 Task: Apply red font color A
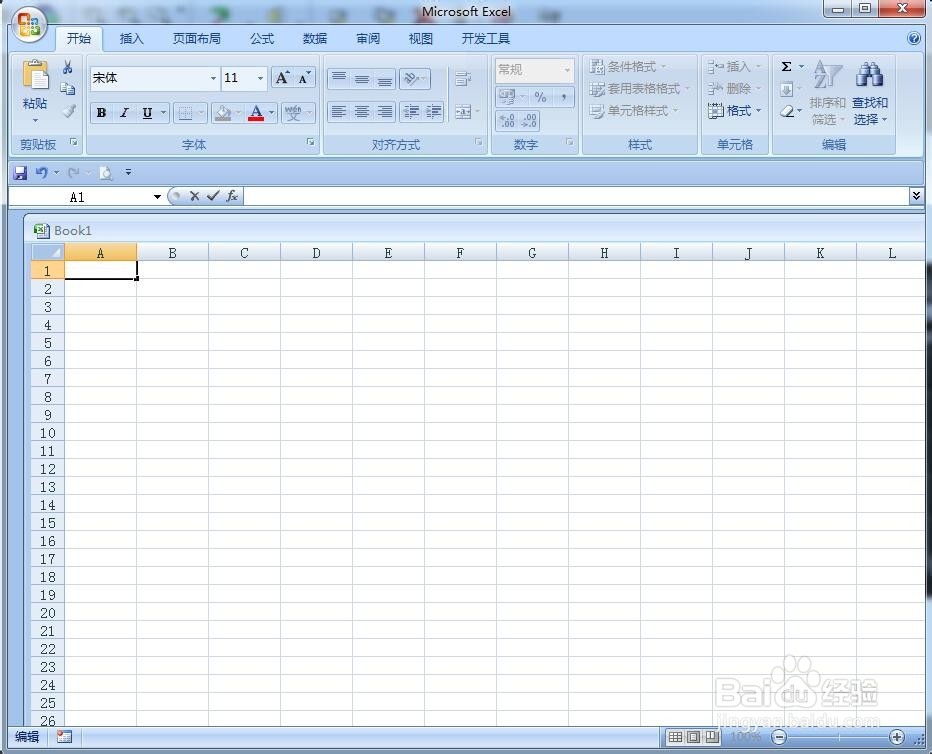click(x=256, y=112)
